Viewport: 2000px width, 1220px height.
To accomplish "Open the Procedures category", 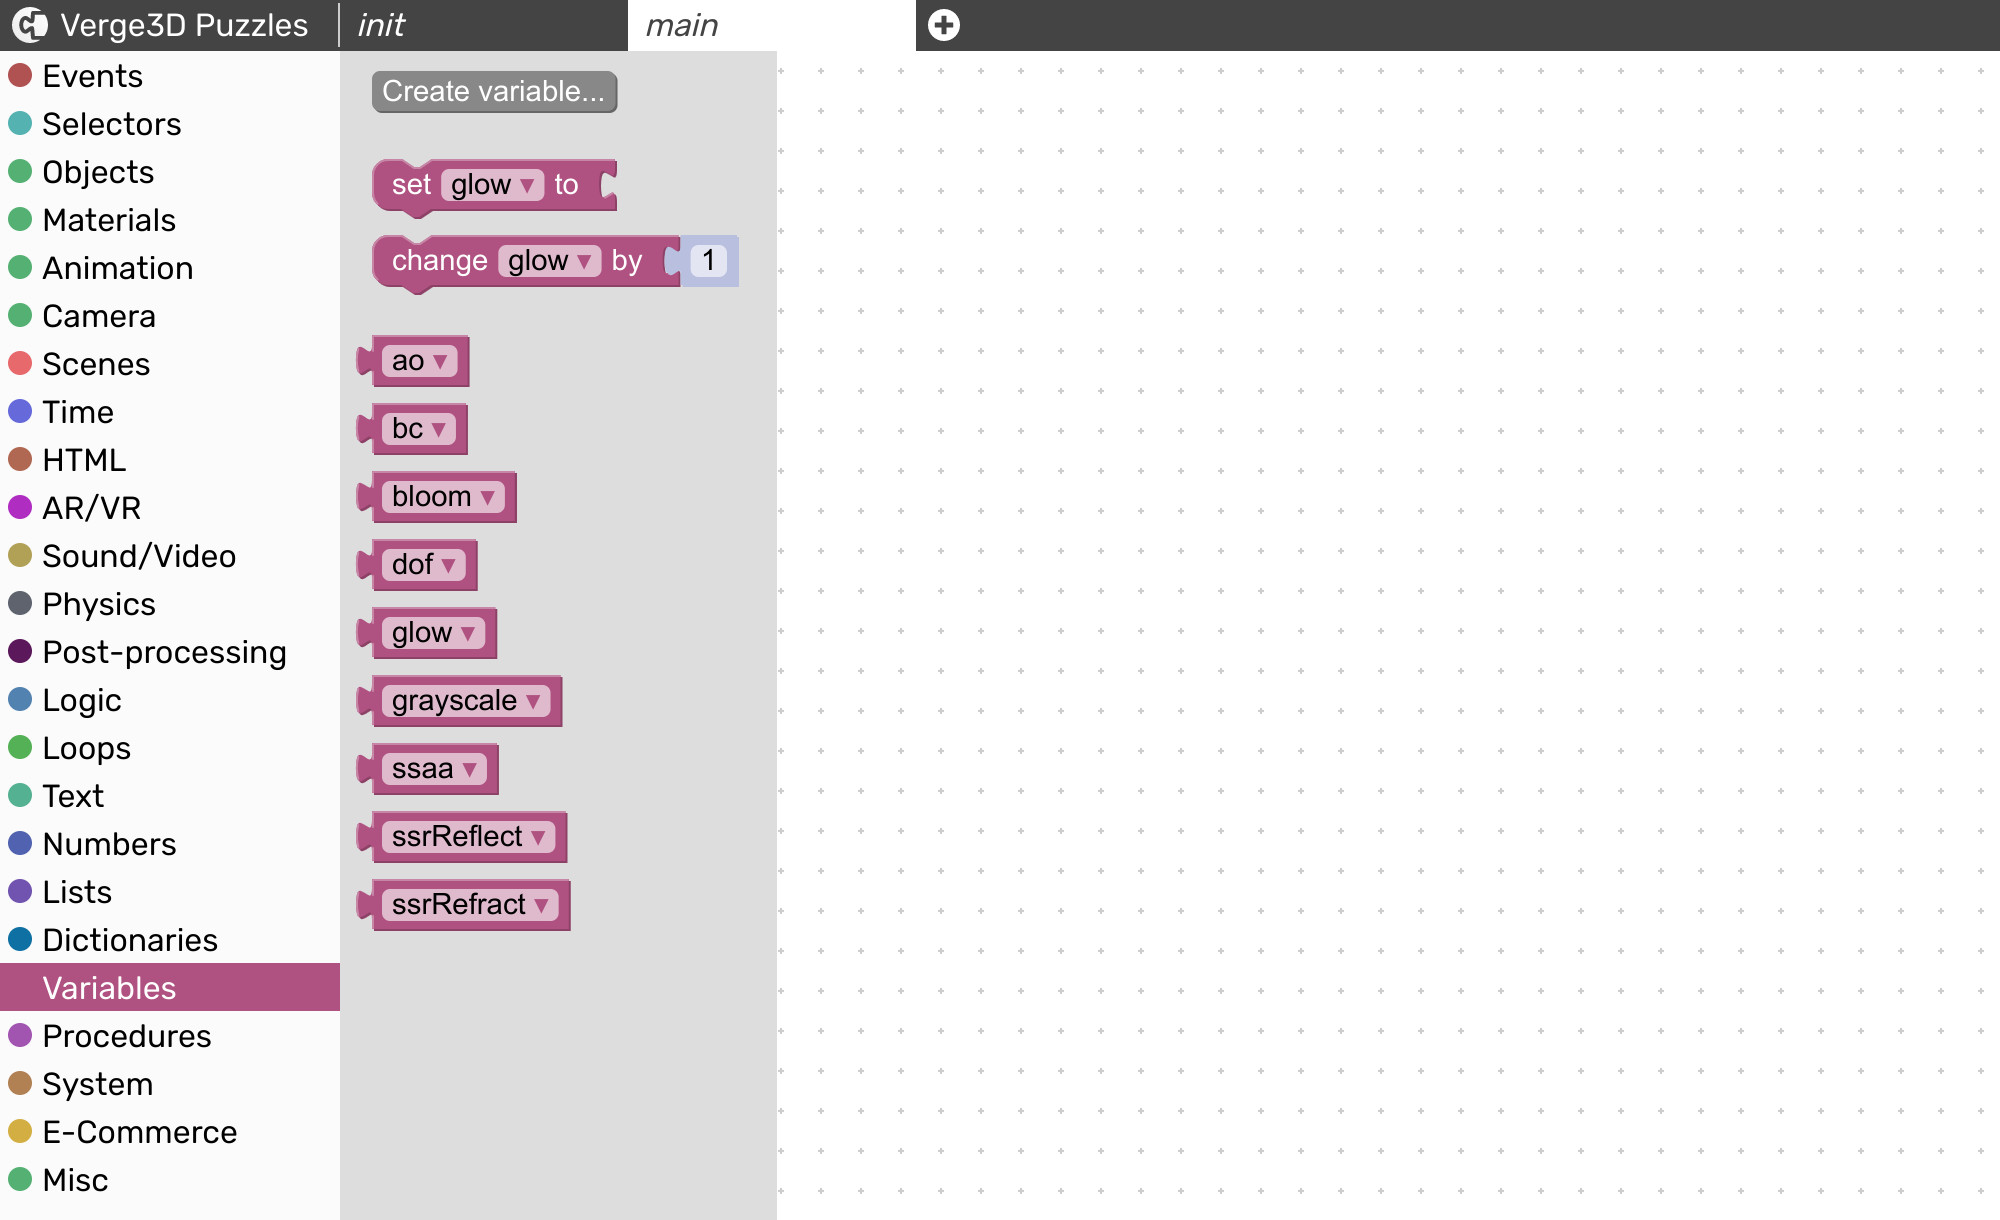I will coord(126,1035).
